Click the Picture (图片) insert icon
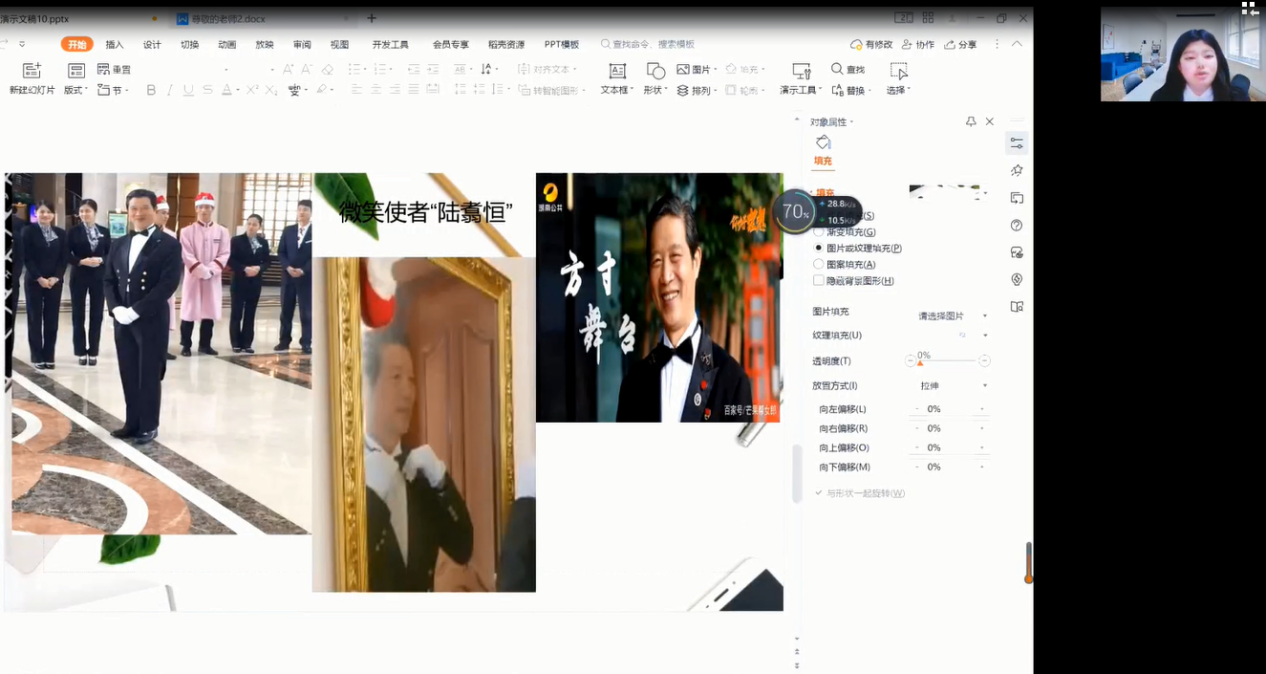1266x674 pixels. (683, 69)
